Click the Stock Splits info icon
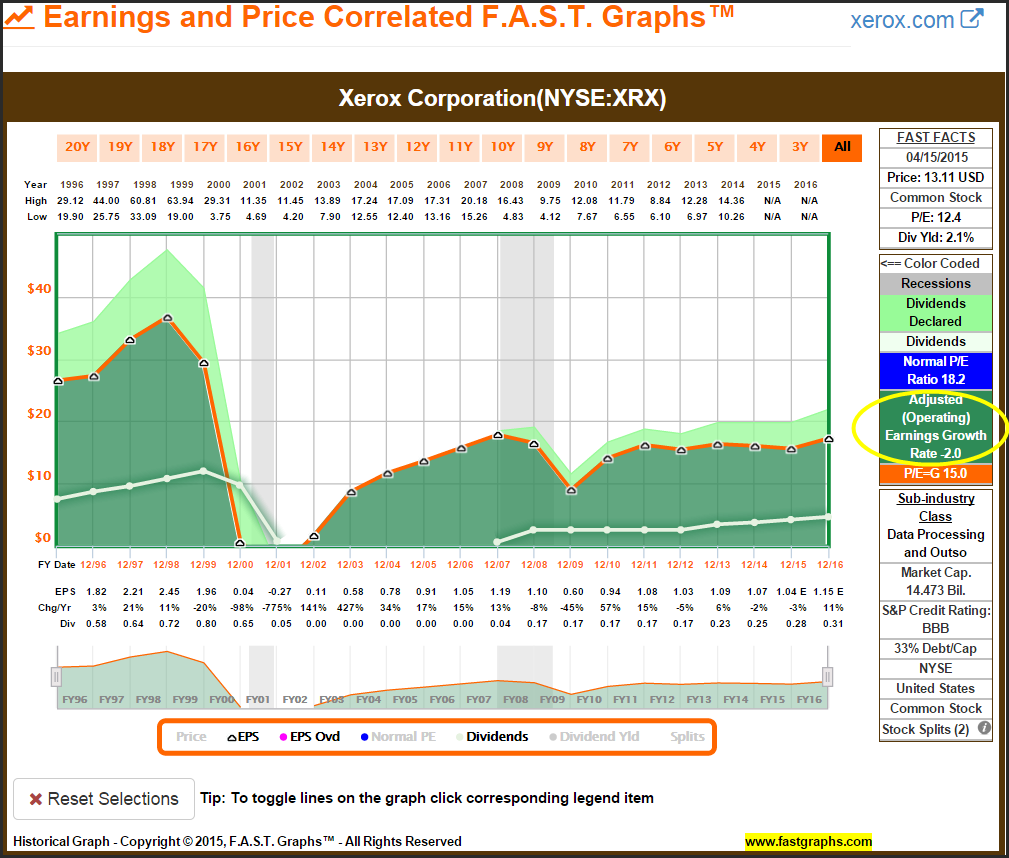Image resolution: width=1009 pixels, height=858 pixels. [x=984, y=729]
